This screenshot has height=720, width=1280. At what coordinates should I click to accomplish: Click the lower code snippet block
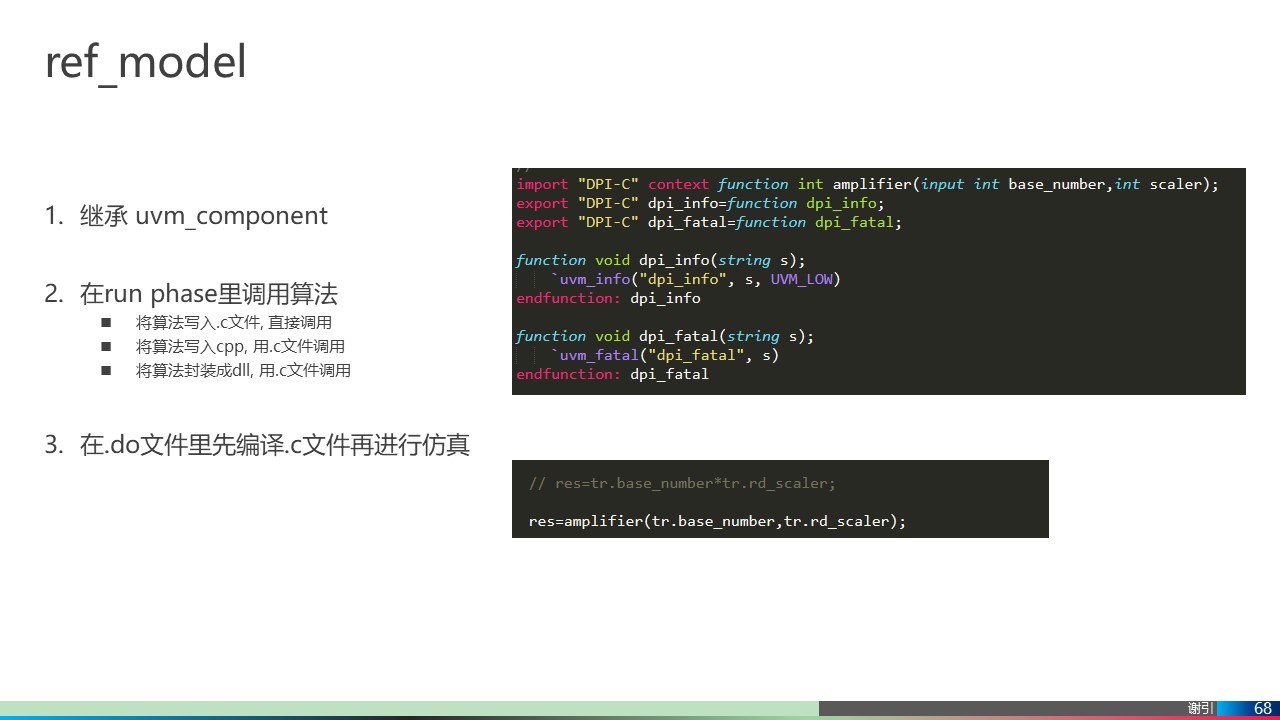pos(780,498)
